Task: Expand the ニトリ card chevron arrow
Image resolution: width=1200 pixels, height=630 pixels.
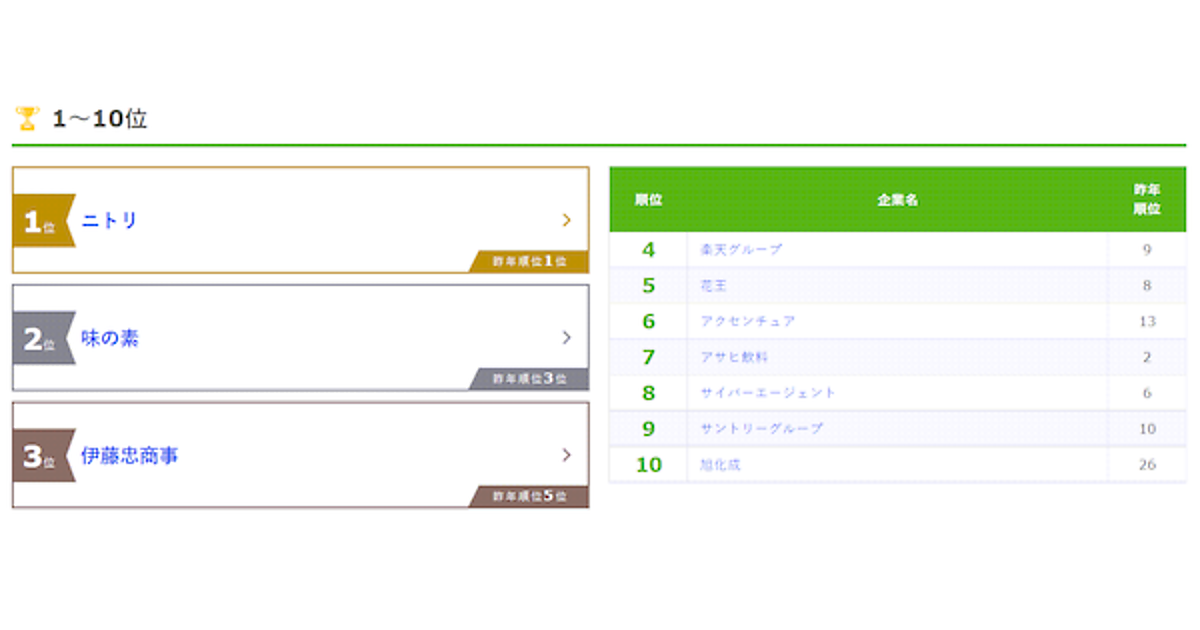Action: (566, 220)
